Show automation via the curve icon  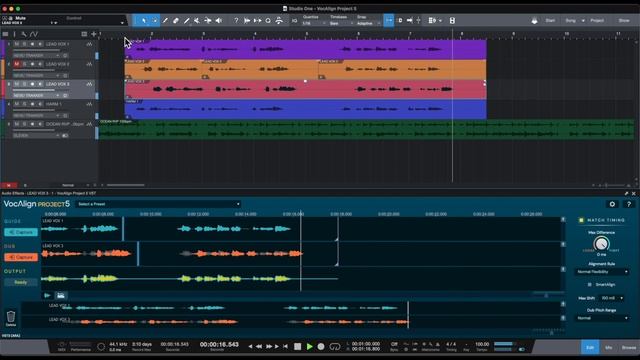34,34
